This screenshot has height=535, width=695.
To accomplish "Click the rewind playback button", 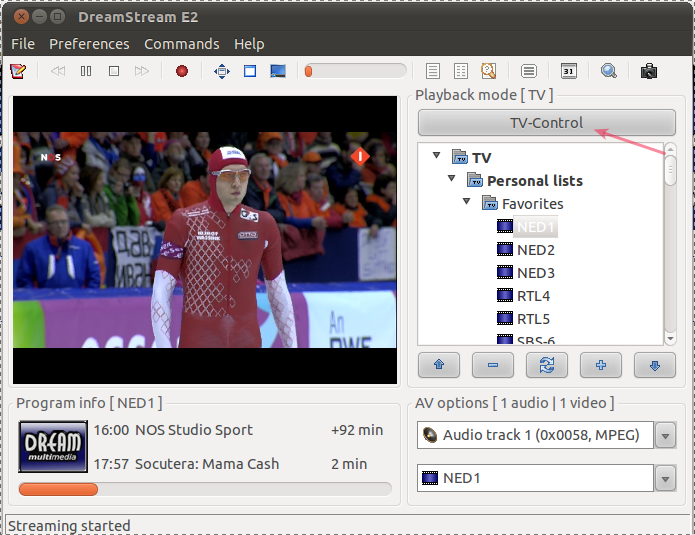I will (58, 71).
